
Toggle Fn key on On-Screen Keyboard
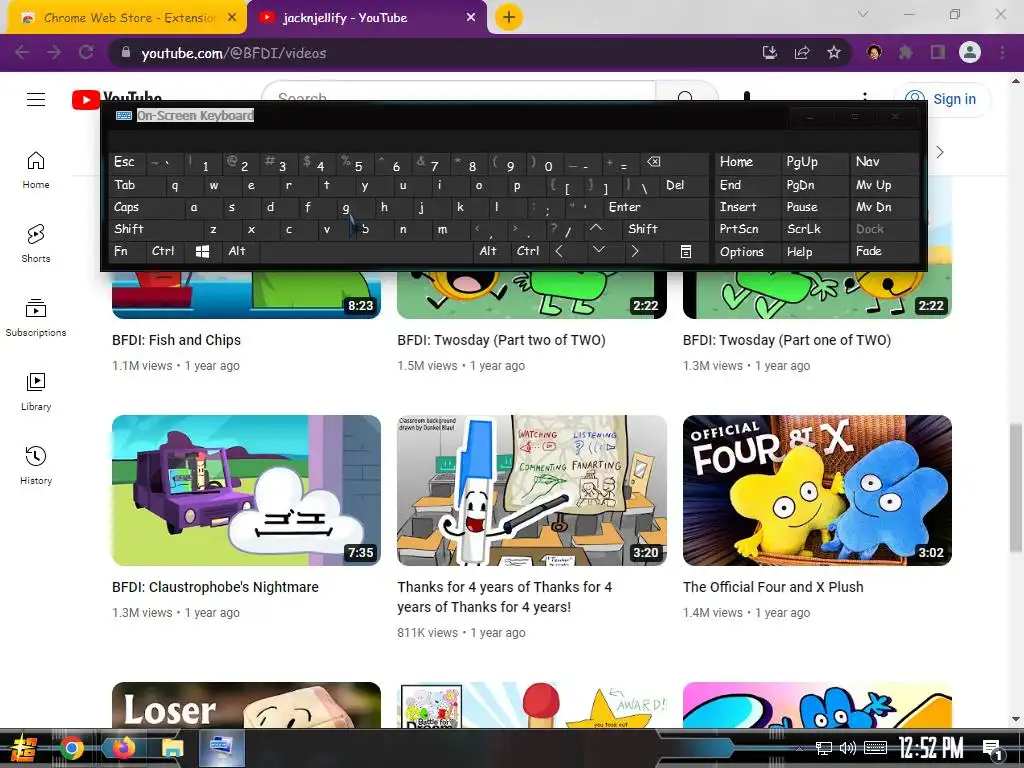[x=128, y=251]
